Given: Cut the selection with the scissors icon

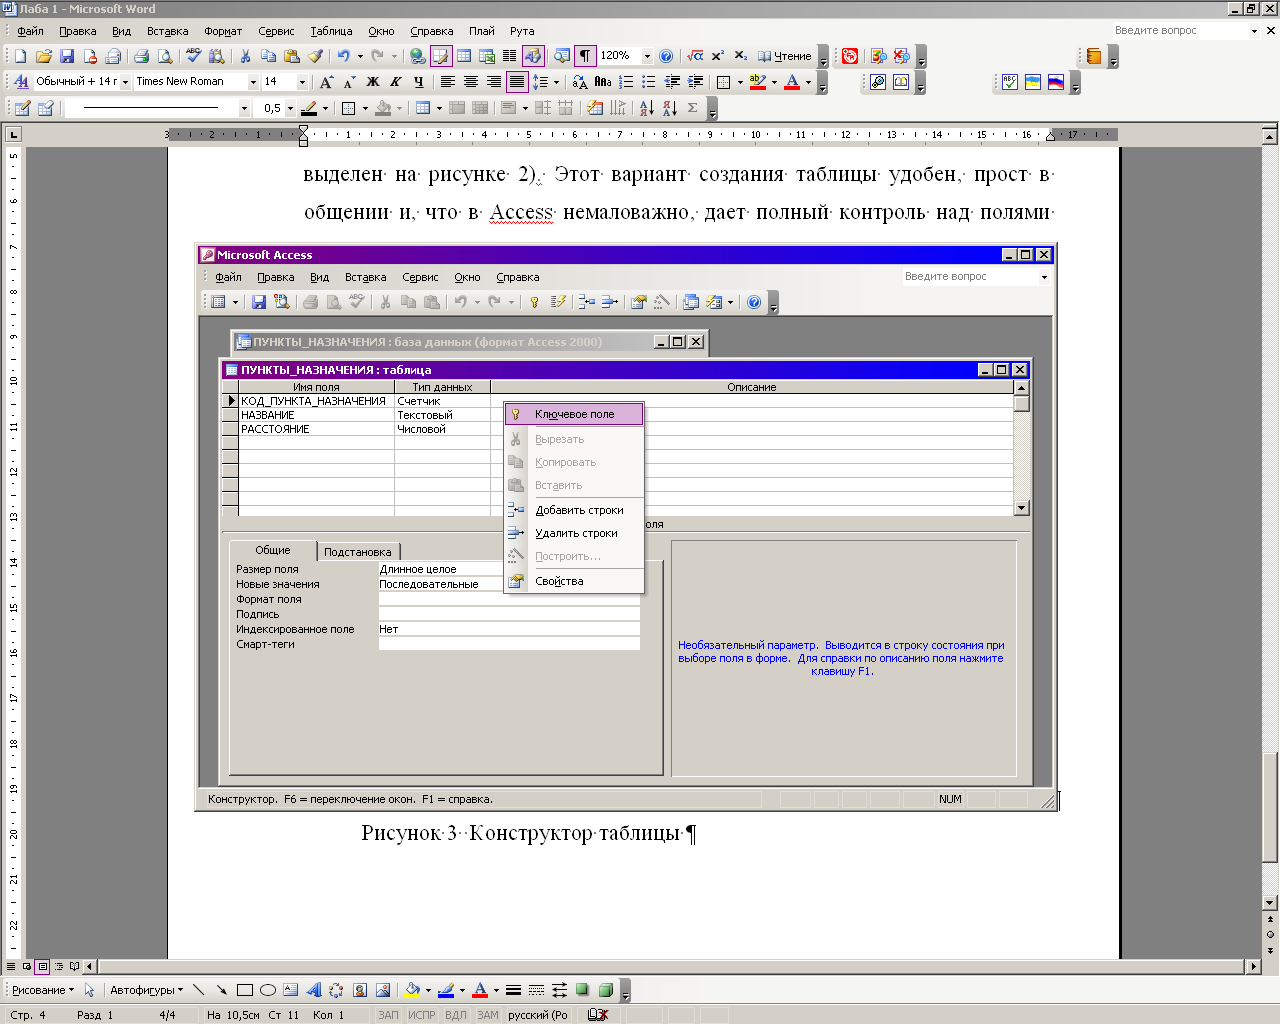Looking at the screenshot, I should [245, 56].
